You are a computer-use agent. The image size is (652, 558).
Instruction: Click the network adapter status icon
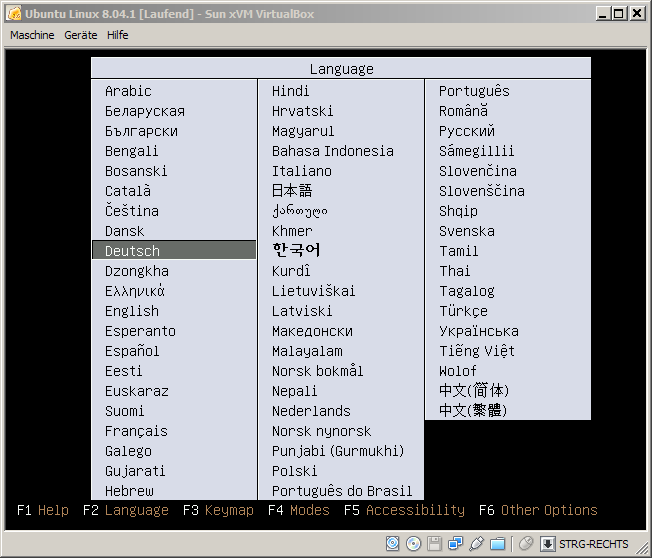point(455,543)
